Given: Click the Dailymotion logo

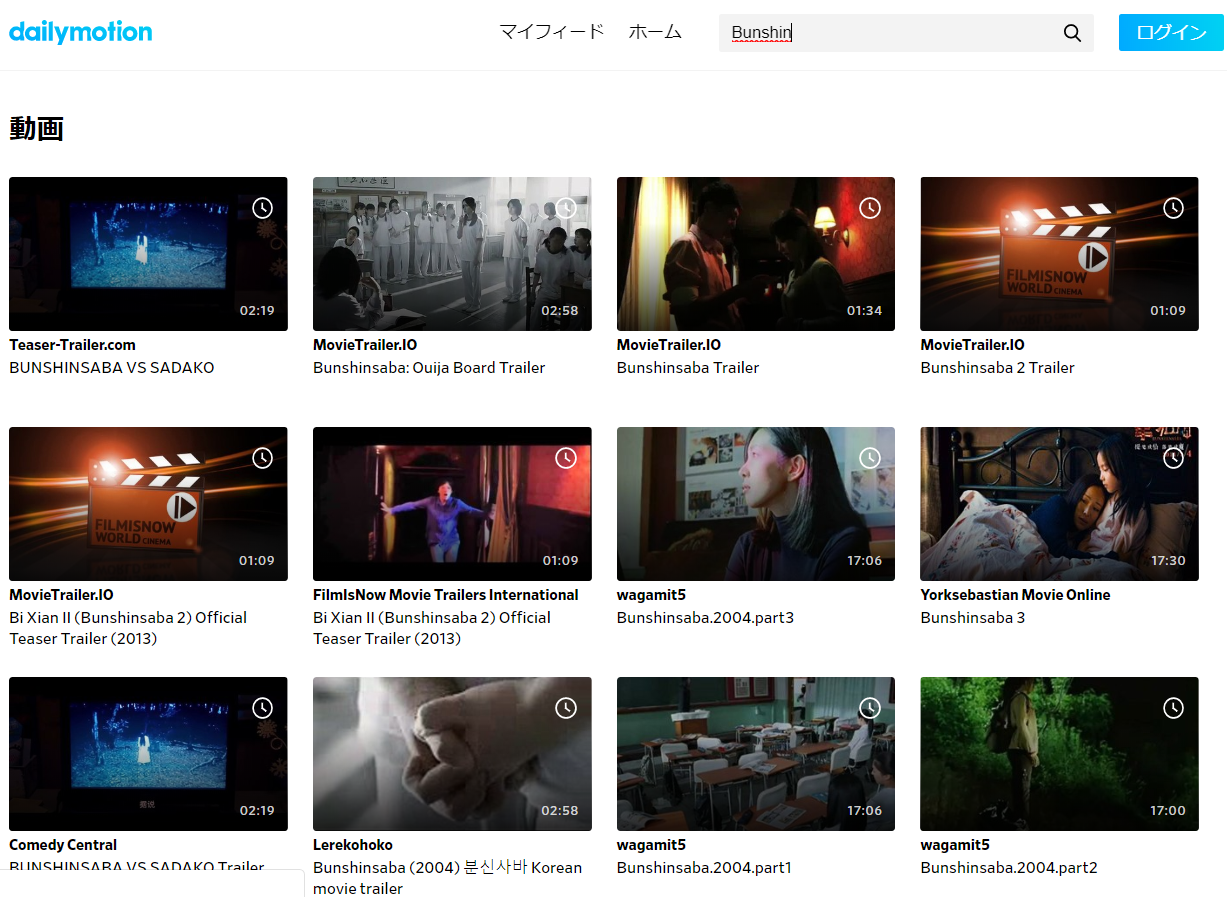Looking at the screenshot, I should pos(81,32).
